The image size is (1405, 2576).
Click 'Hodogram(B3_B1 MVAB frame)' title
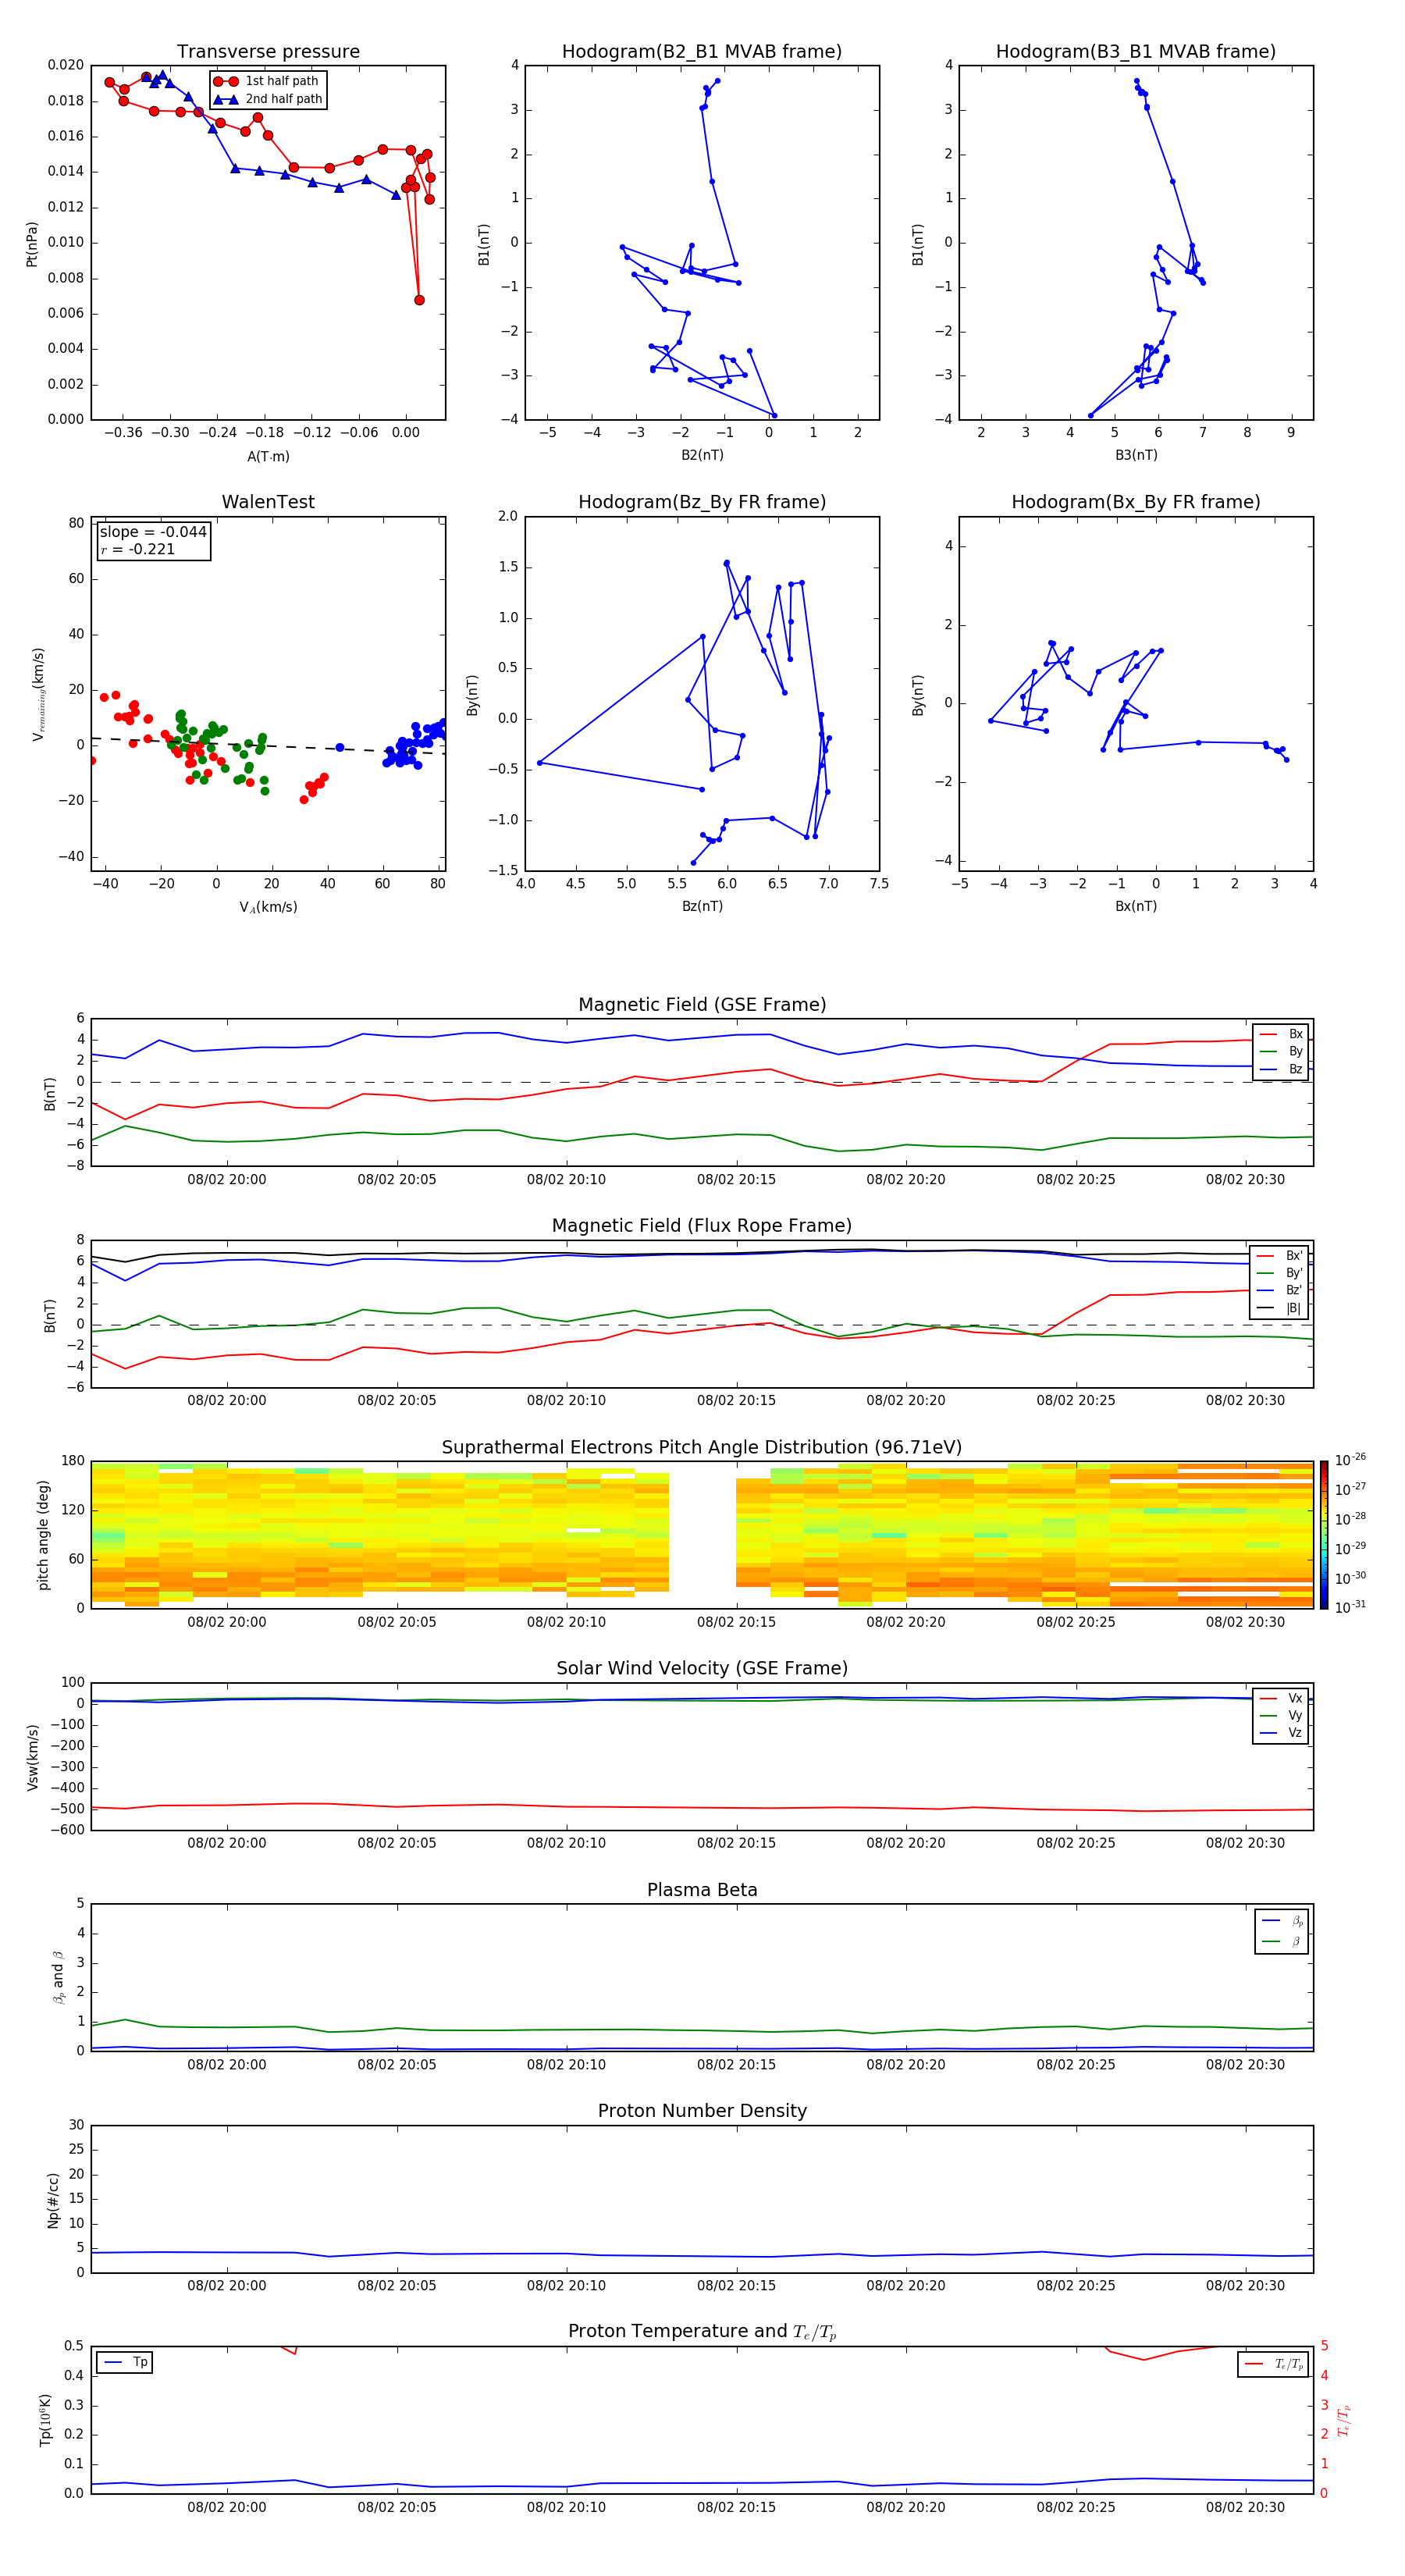pos(1136,52)
